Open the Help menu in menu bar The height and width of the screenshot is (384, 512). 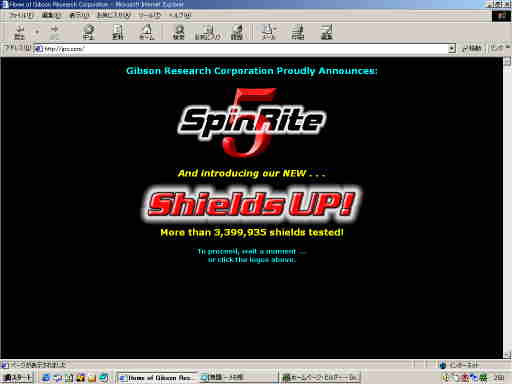pos(180,15)
